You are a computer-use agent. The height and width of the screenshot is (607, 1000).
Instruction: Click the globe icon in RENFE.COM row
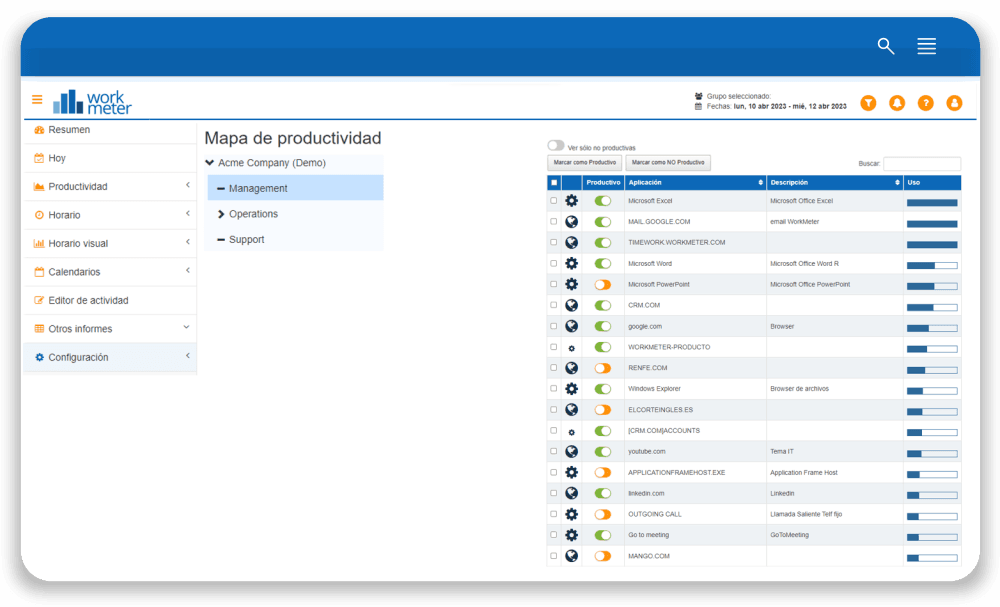tap(571, 368)
